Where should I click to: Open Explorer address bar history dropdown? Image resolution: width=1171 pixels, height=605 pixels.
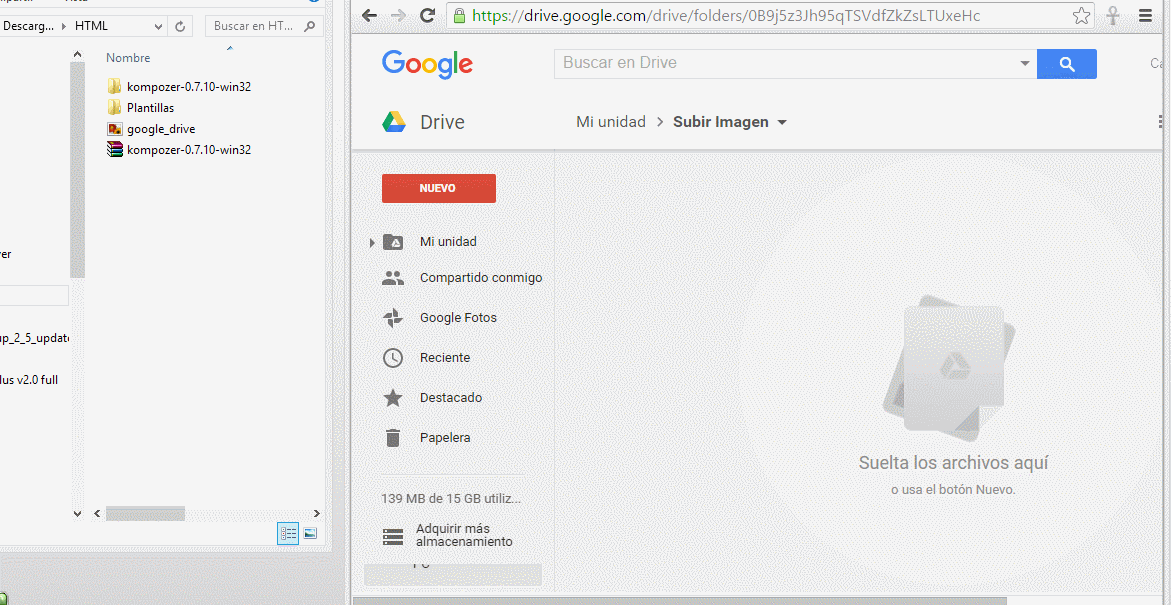pos(158,26)
